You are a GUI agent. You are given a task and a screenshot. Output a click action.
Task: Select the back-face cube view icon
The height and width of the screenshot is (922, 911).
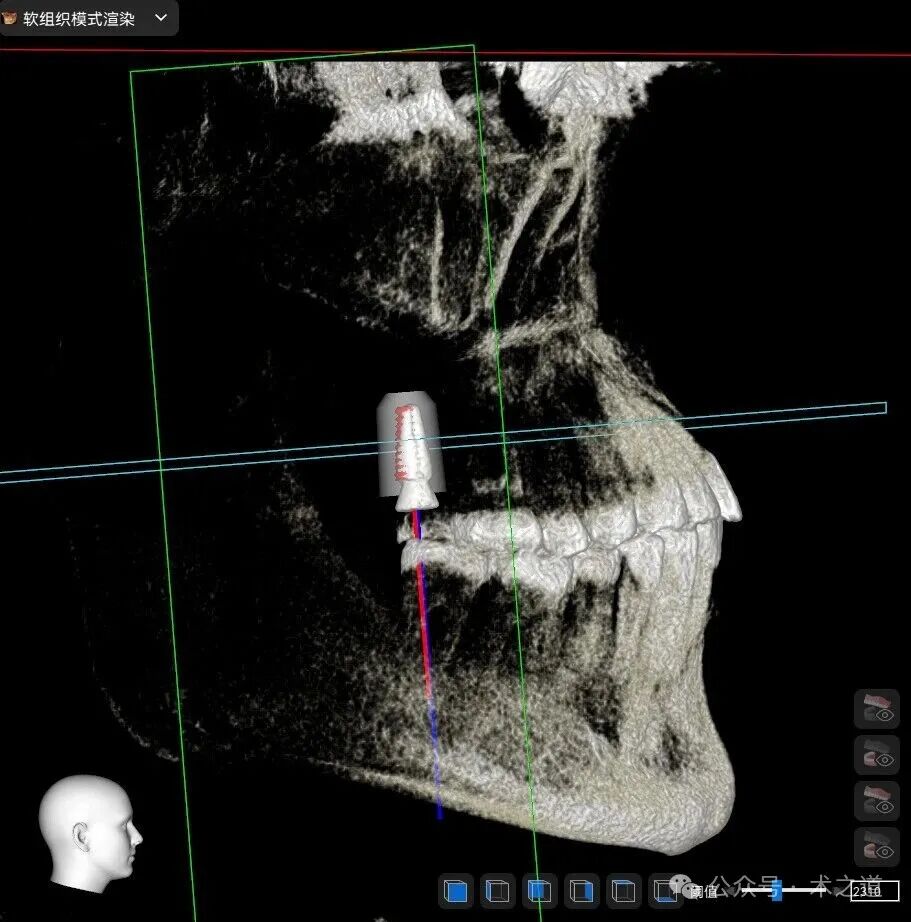[x=539, y=891]
